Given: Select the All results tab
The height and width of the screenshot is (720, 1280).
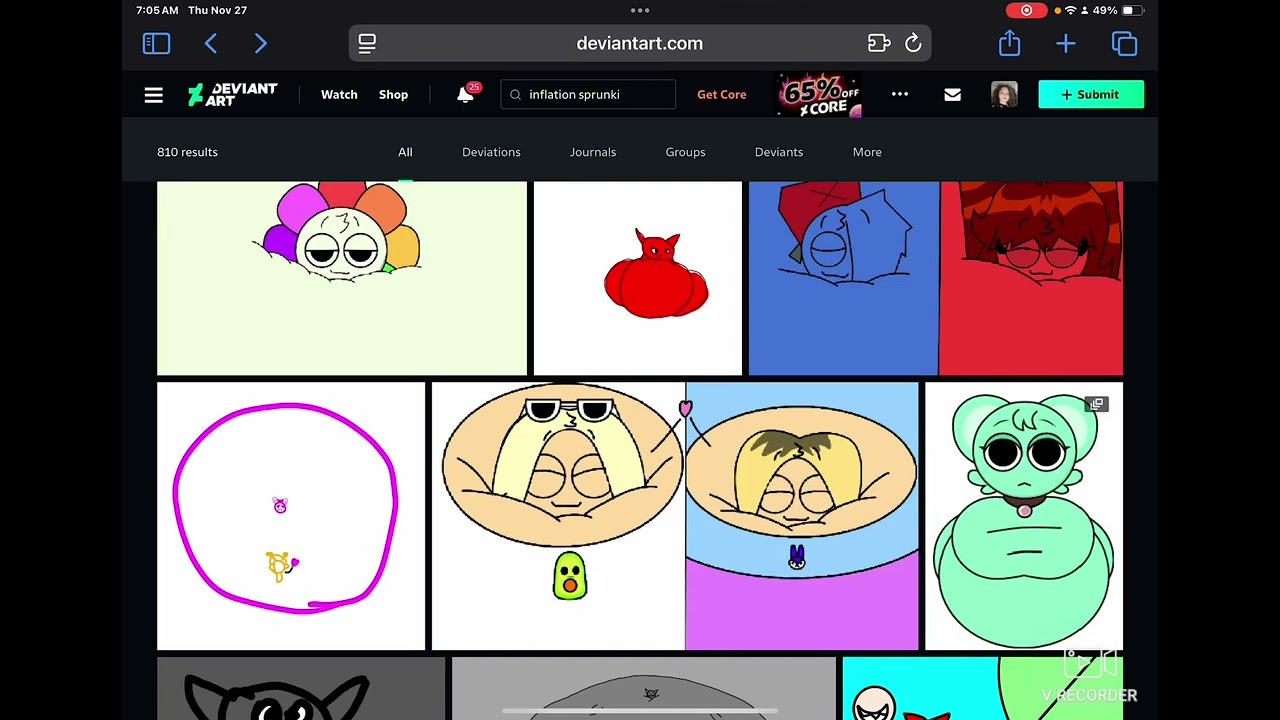Looking at the screenshot, I should click(405, 152).
